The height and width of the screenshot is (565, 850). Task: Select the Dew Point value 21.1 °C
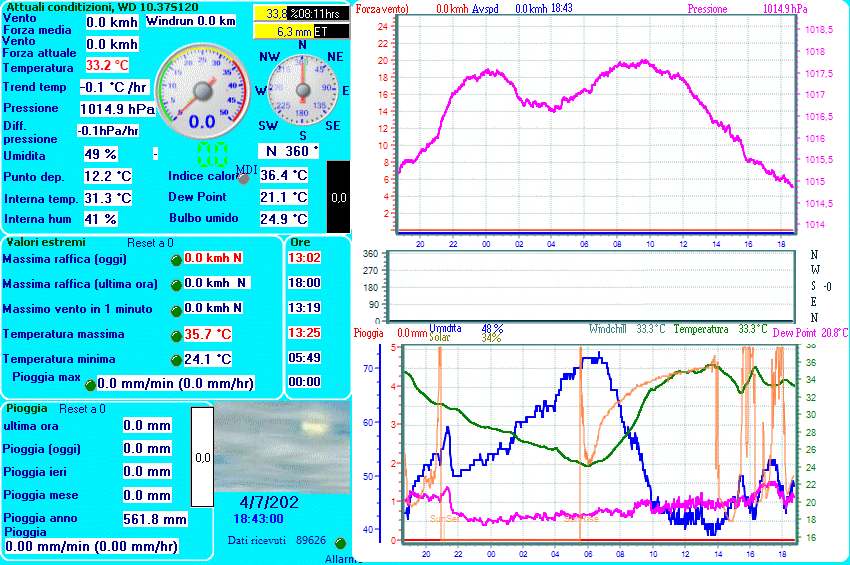click(x=284, y=197)
